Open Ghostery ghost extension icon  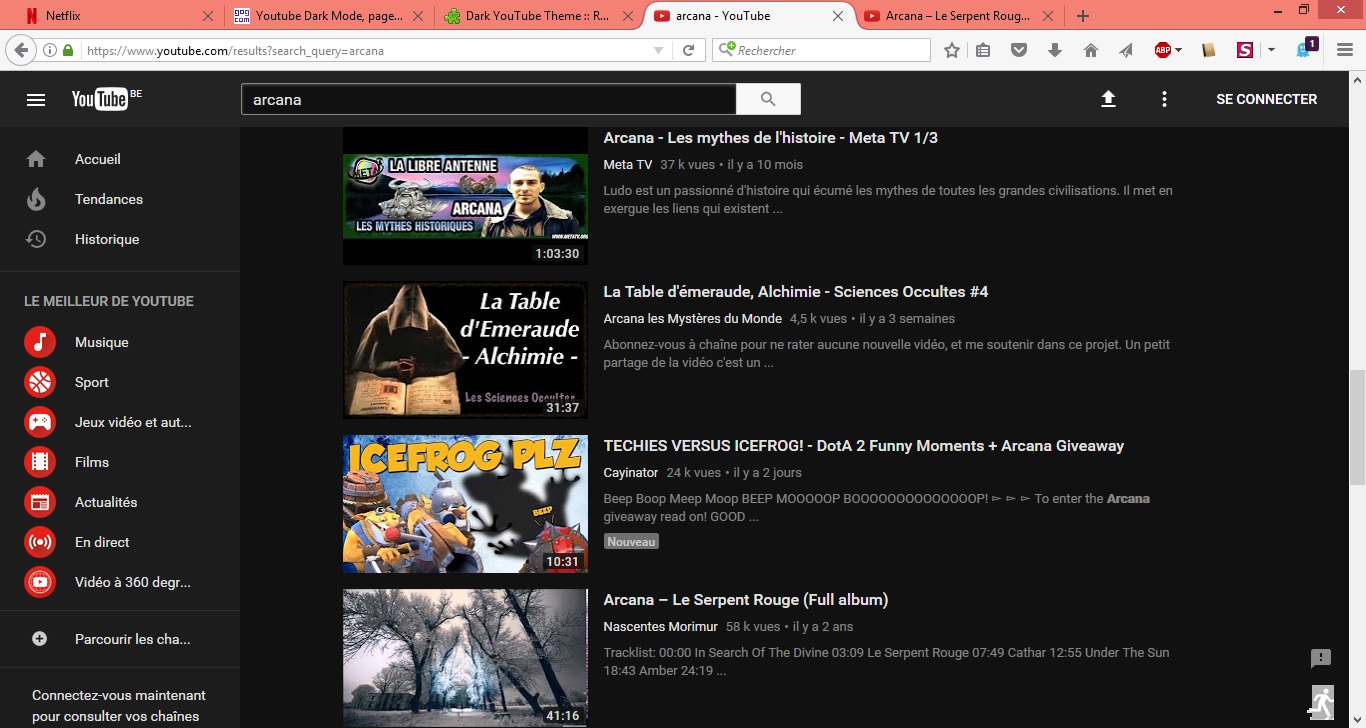[x=1305, y=49]
